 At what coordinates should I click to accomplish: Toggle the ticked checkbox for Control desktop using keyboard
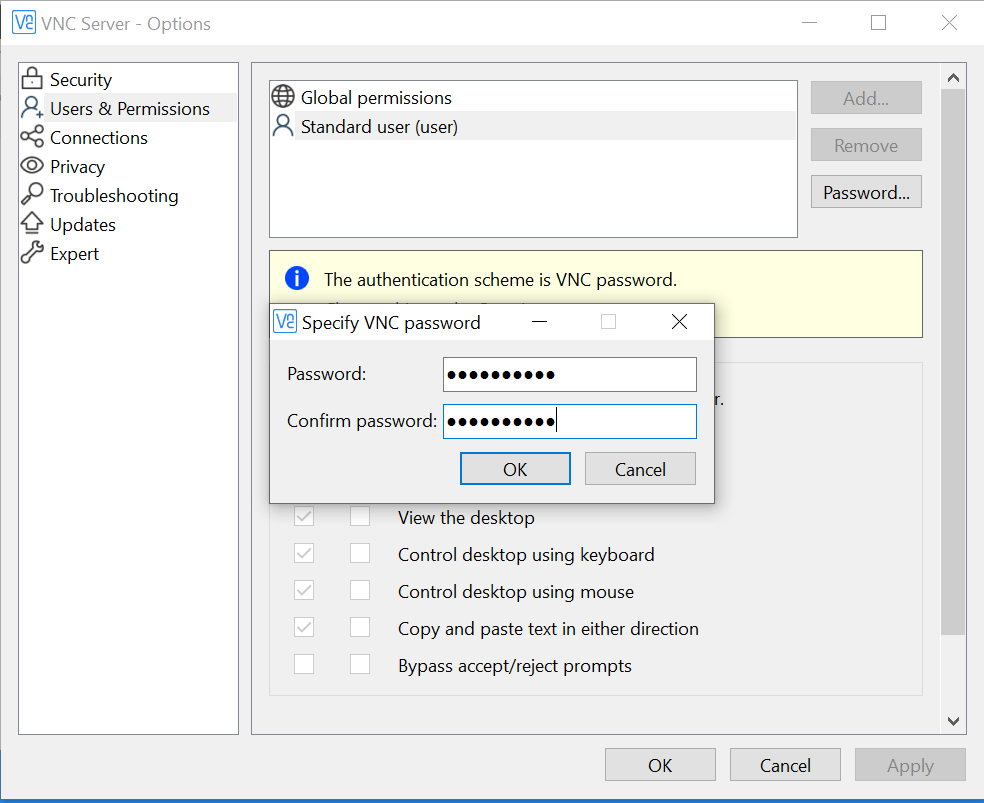[304, 554]
